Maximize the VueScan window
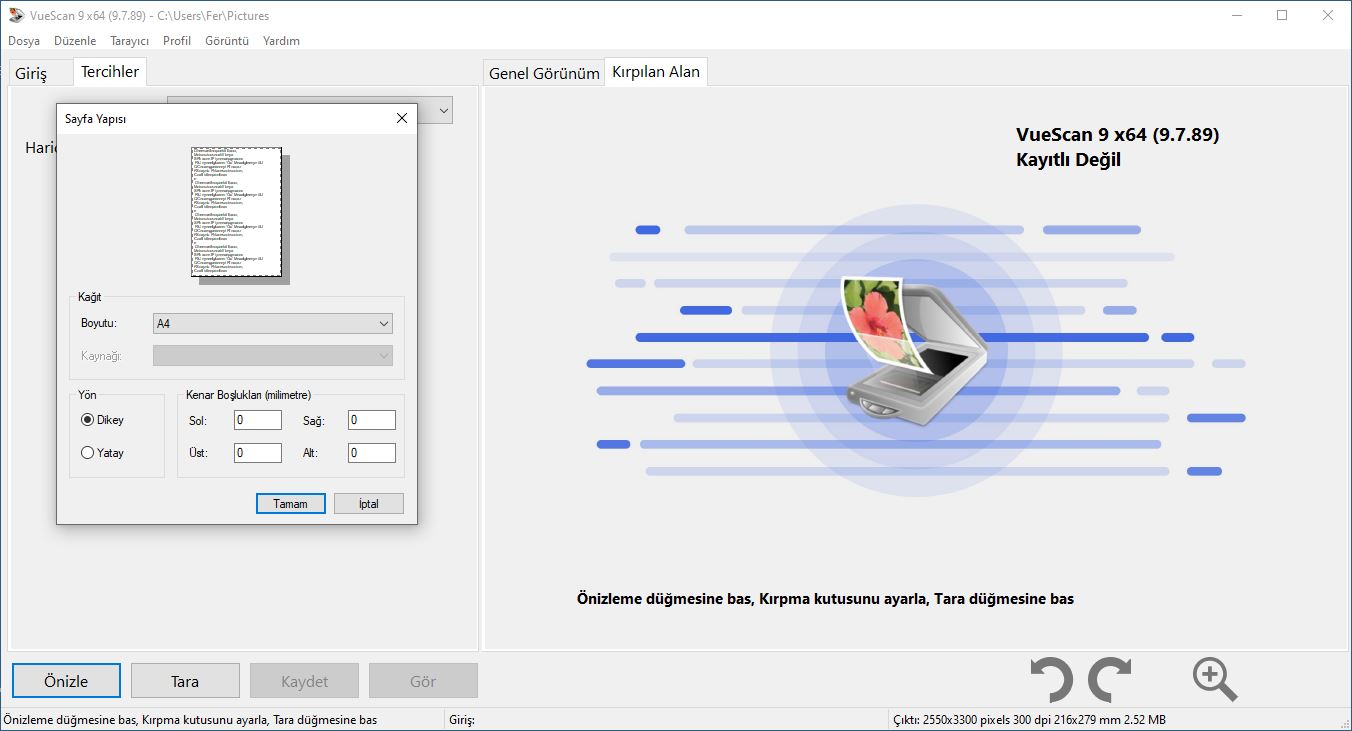The image size is (1352, 731). click(x=1282, y=15)
